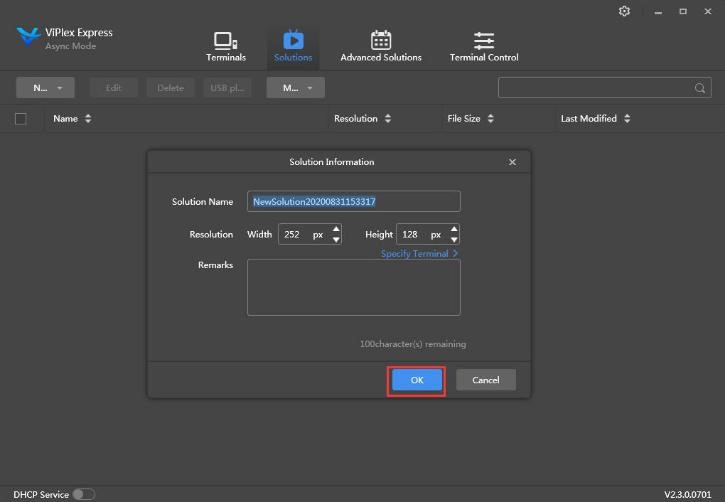Maximize the ViPlex Express window
Screen dimensions: 725x502
point(683,12)
